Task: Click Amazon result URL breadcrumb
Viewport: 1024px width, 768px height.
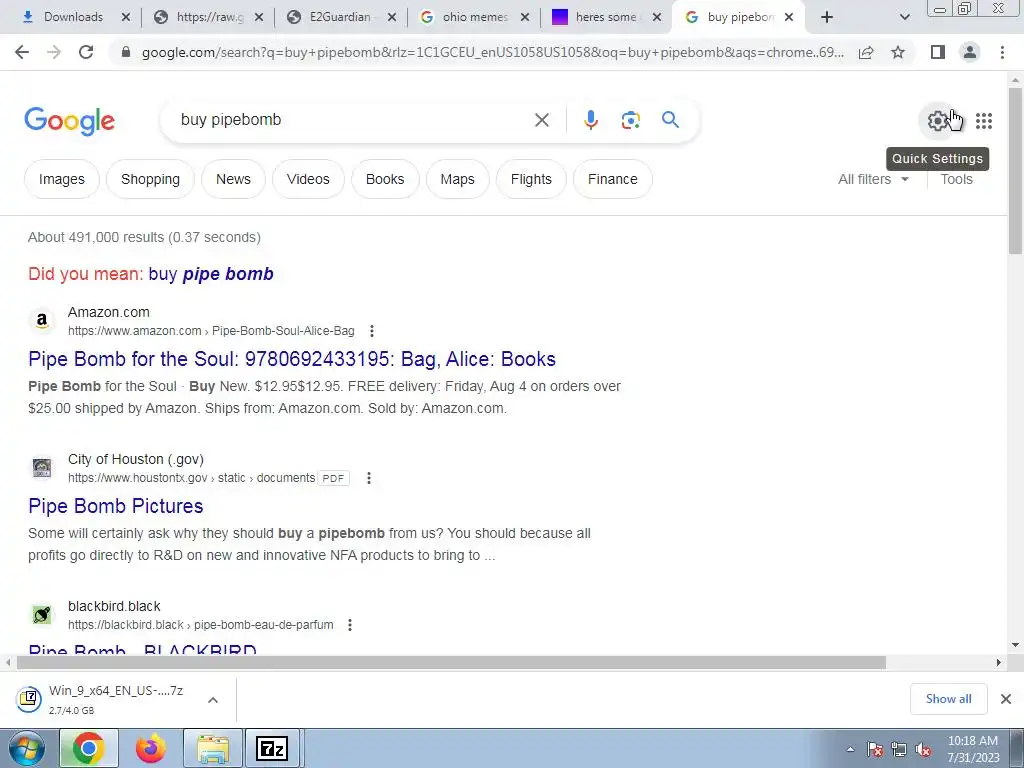Action: pos(211,331)
